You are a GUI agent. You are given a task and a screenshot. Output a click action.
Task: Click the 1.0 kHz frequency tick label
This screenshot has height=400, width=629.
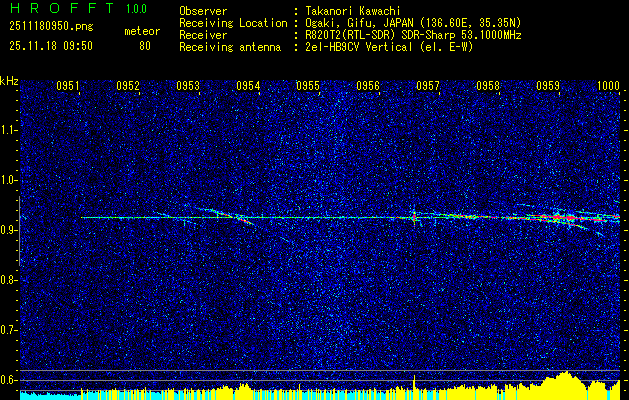click(9, 180)
